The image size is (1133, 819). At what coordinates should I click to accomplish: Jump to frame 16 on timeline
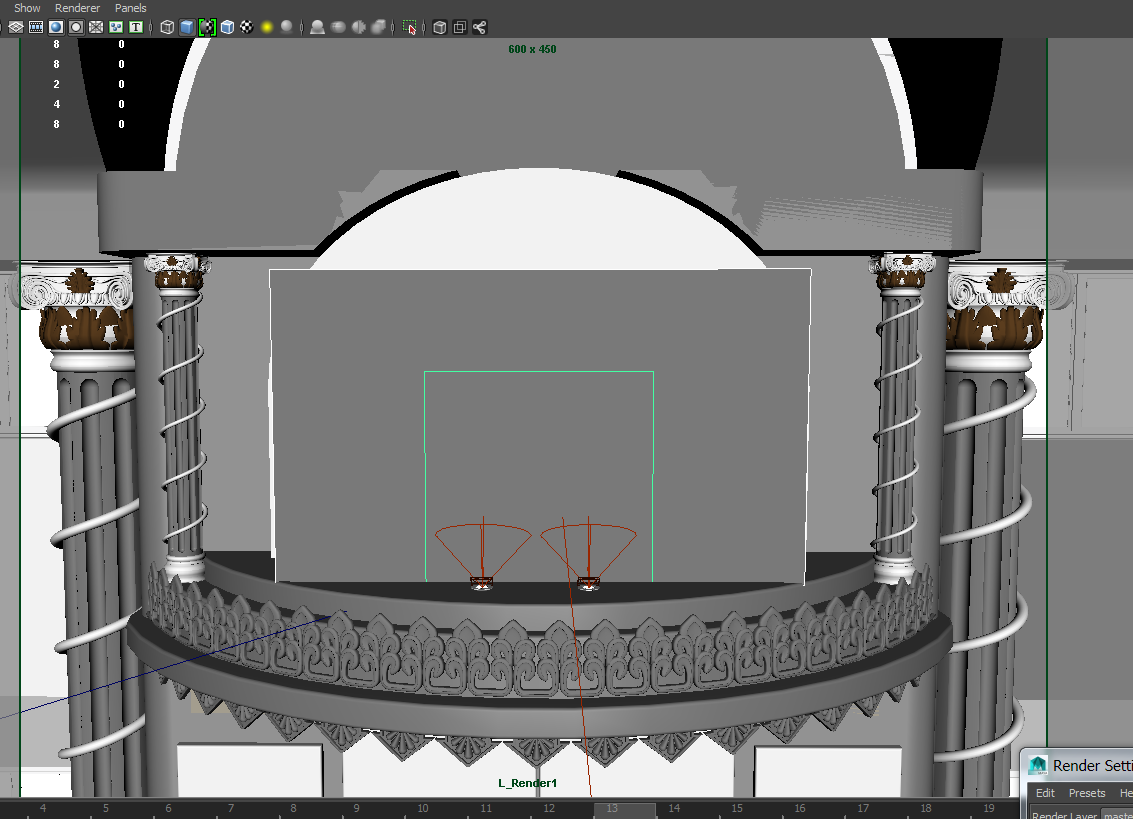click(800, 808)
